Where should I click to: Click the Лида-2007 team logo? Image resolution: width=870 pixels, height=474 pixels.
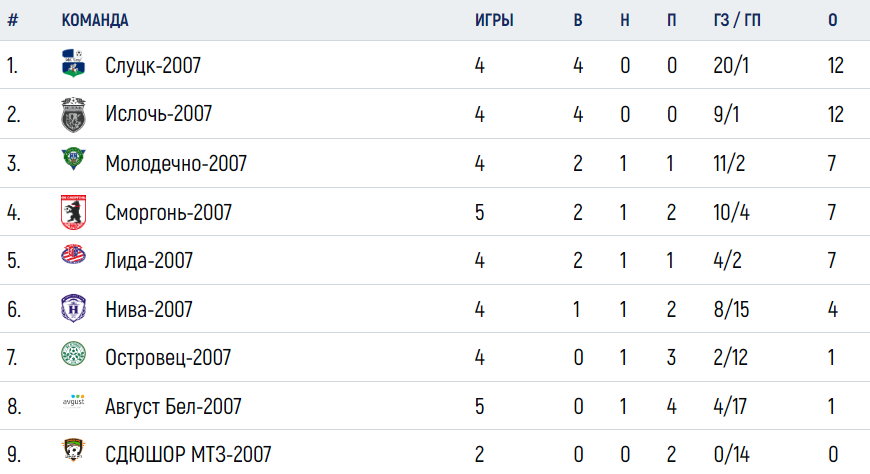[x=73, y=254]
